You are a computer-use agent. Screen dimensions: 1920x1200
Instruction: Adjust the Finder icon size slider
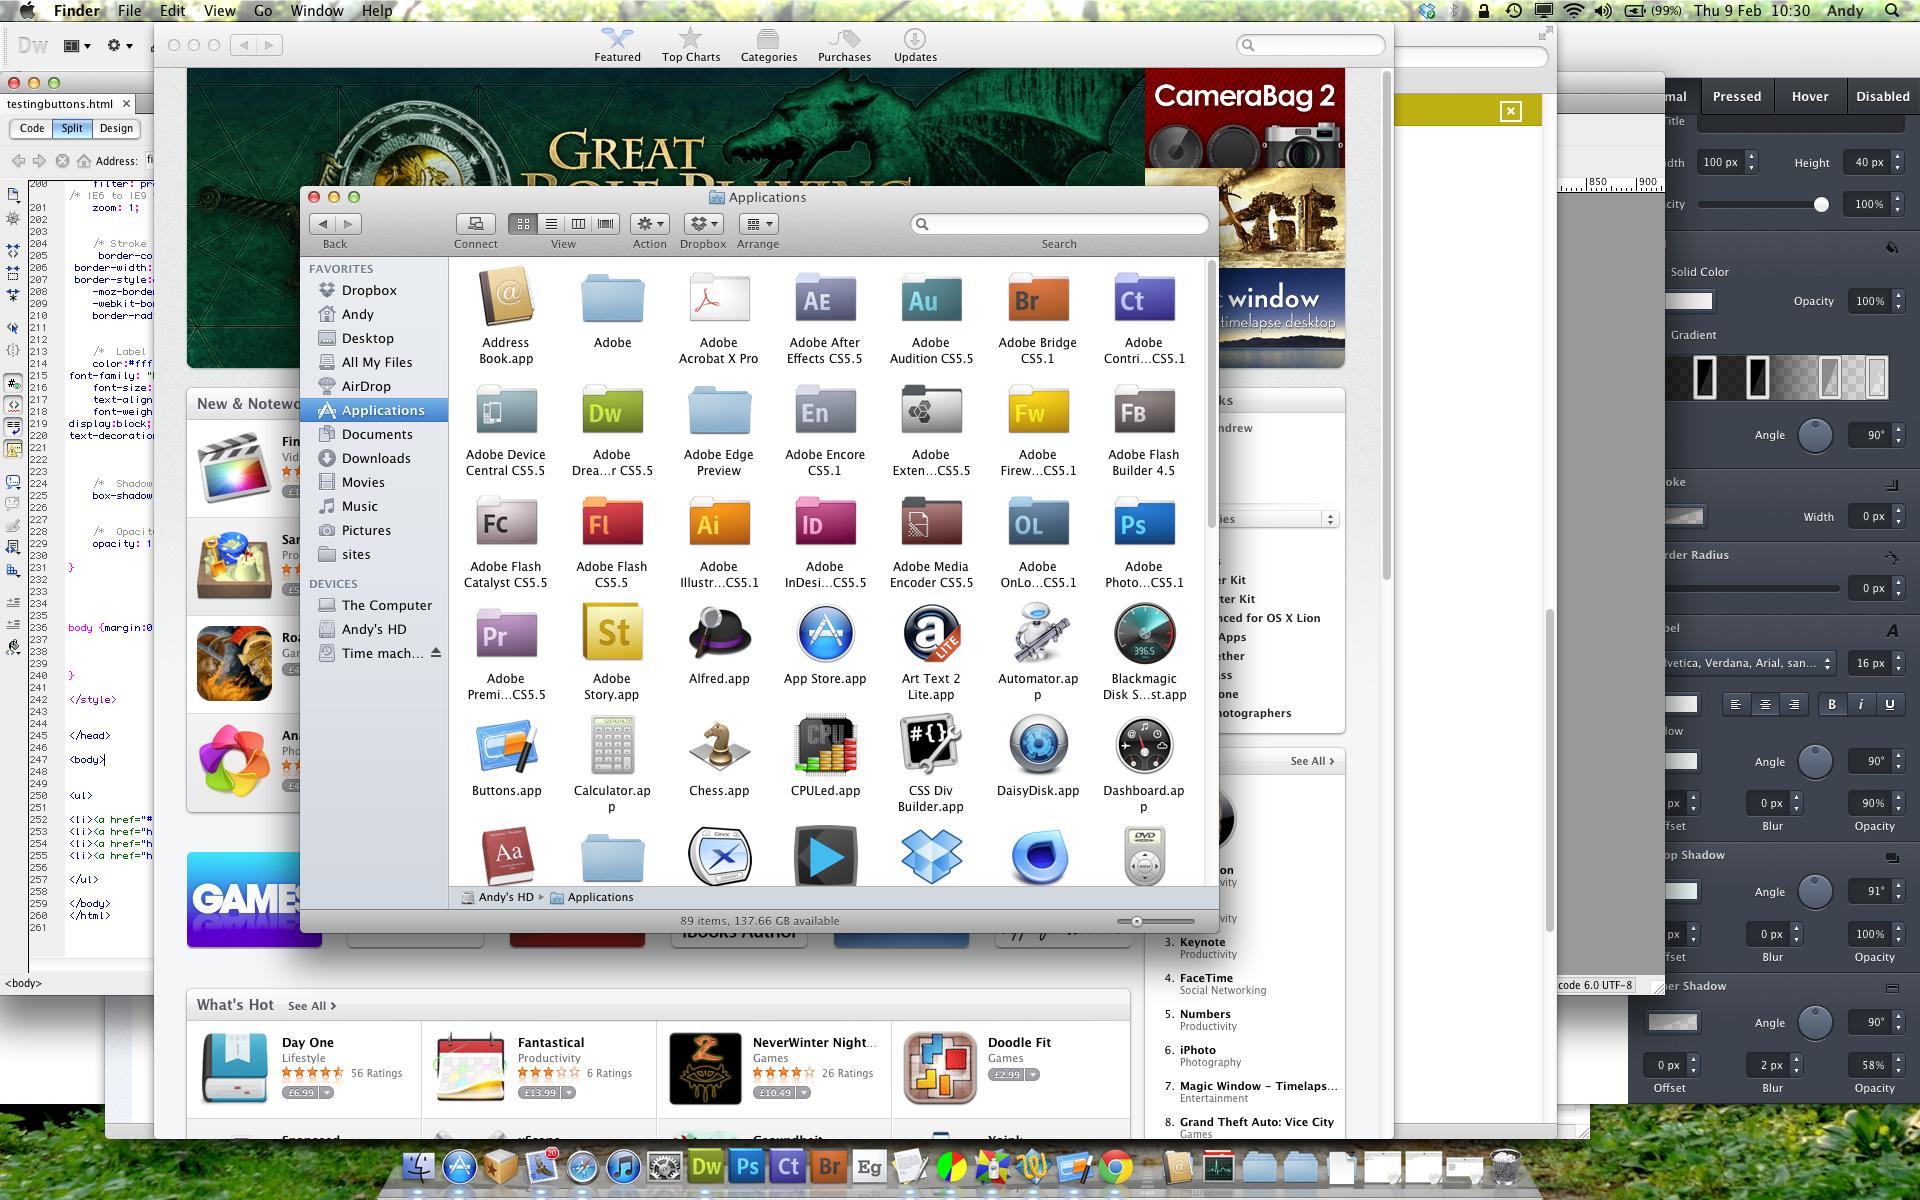(x=1137, y=921)
